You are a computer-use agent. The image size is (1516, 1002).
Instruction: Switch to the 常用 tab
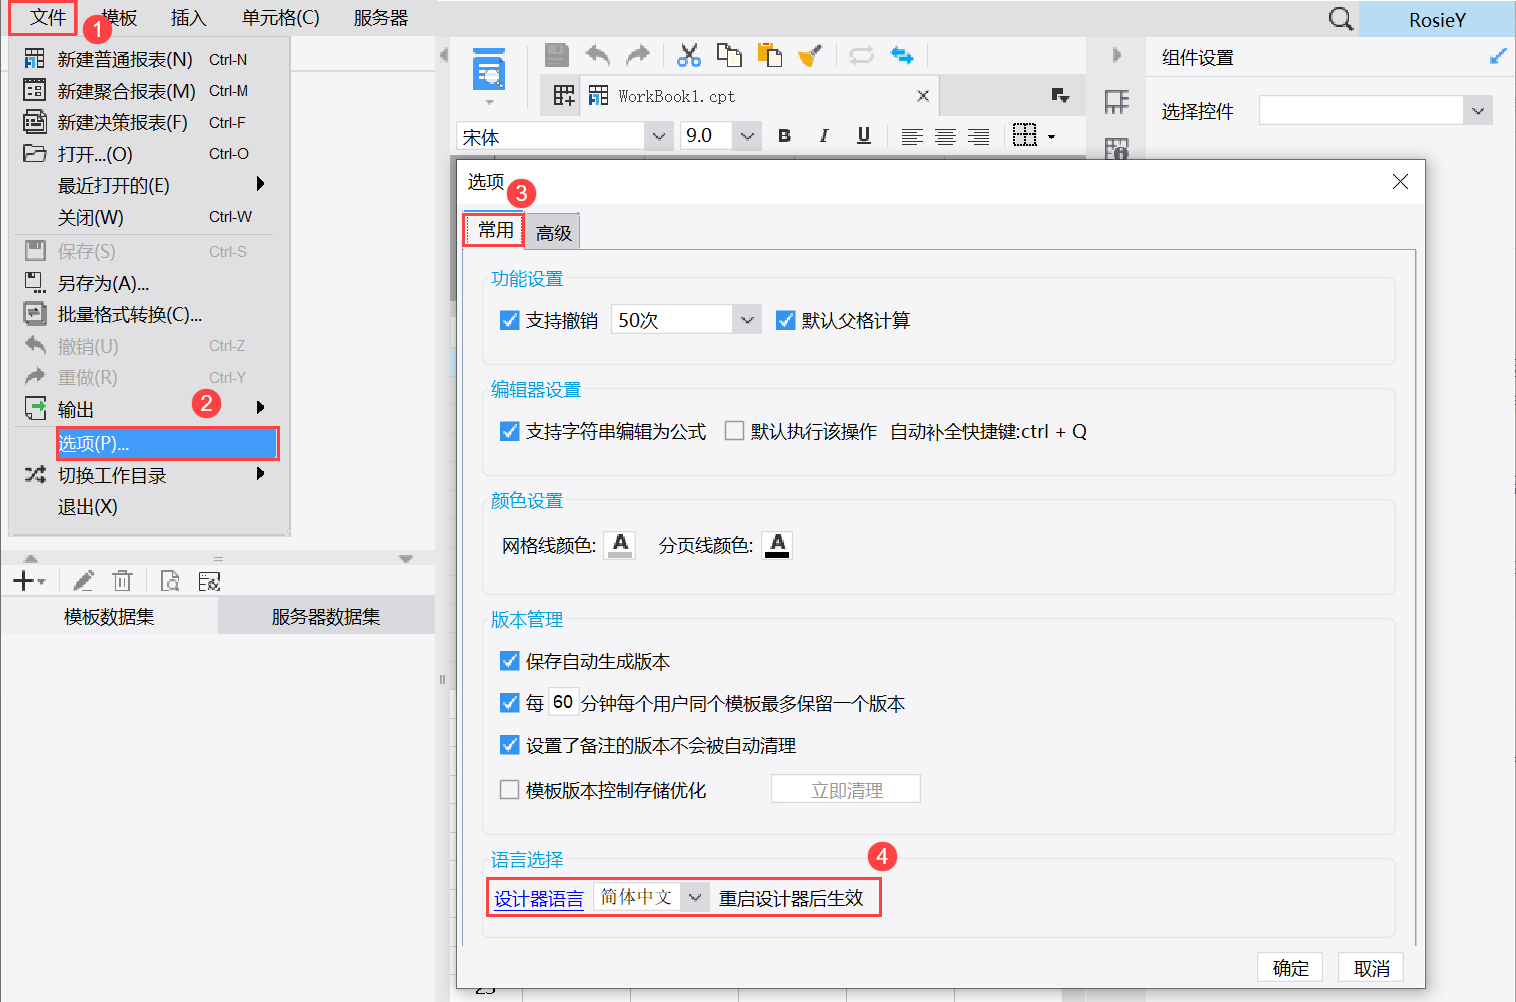[495, 230]
